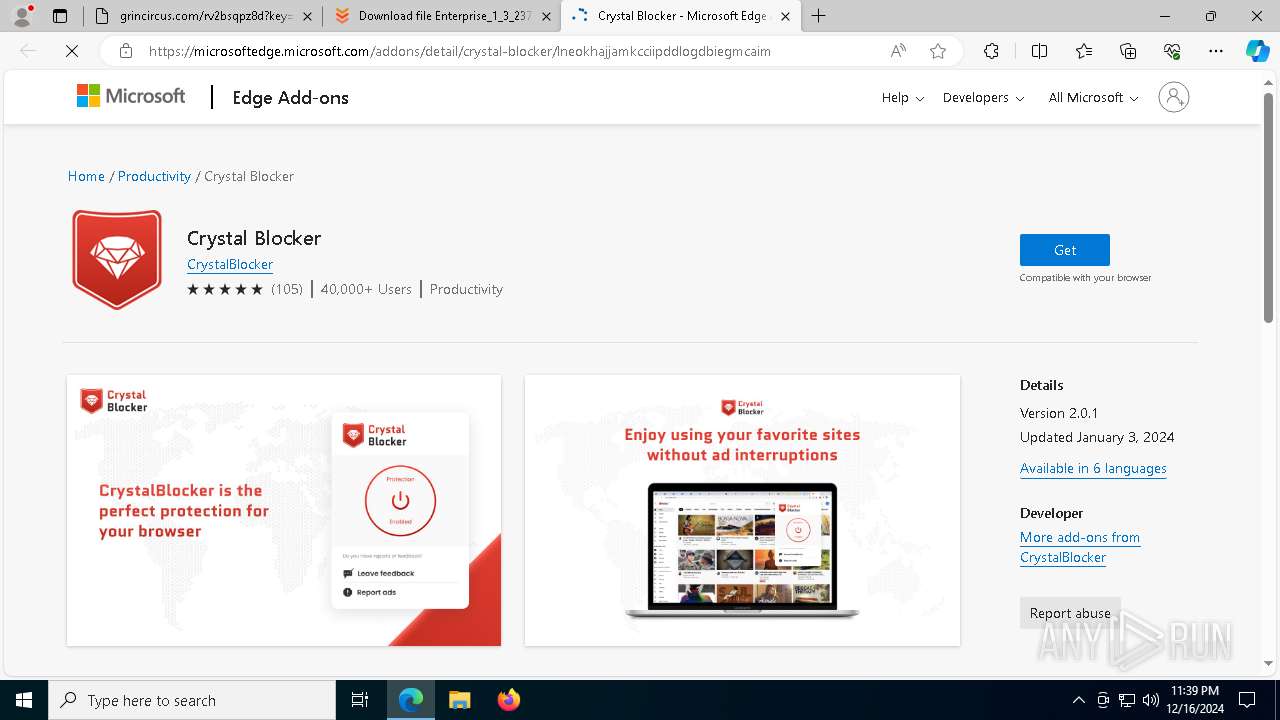Open the Edge Add-ons home title
1280x720 pixels.
coord(290,97)
